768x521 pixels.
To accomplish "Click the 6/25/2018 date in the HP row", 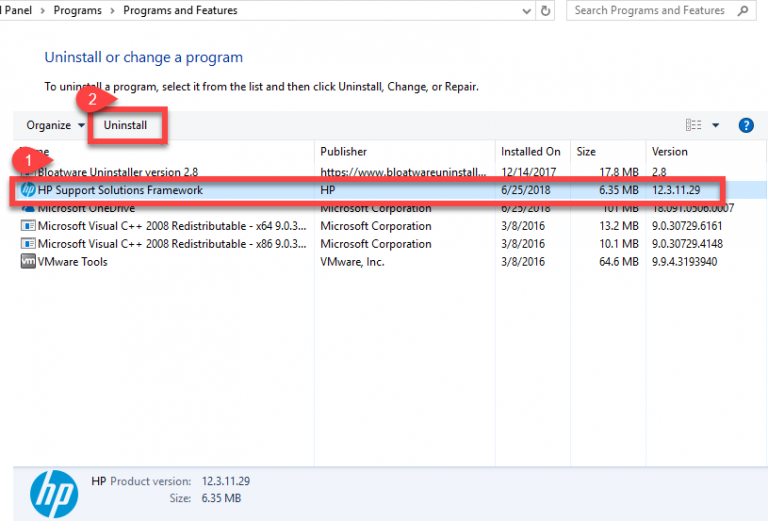I will click(526, 190).
